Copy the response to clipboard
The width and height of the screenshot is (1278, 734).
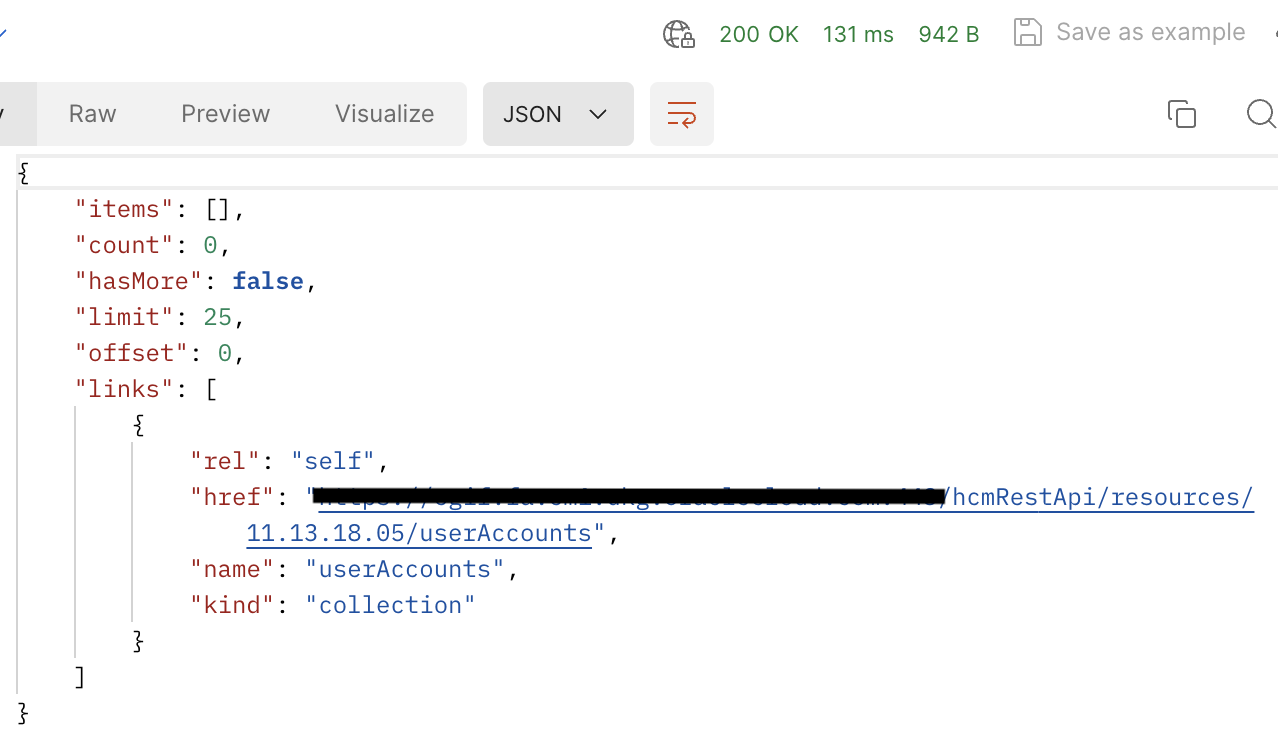point(1182,113)
